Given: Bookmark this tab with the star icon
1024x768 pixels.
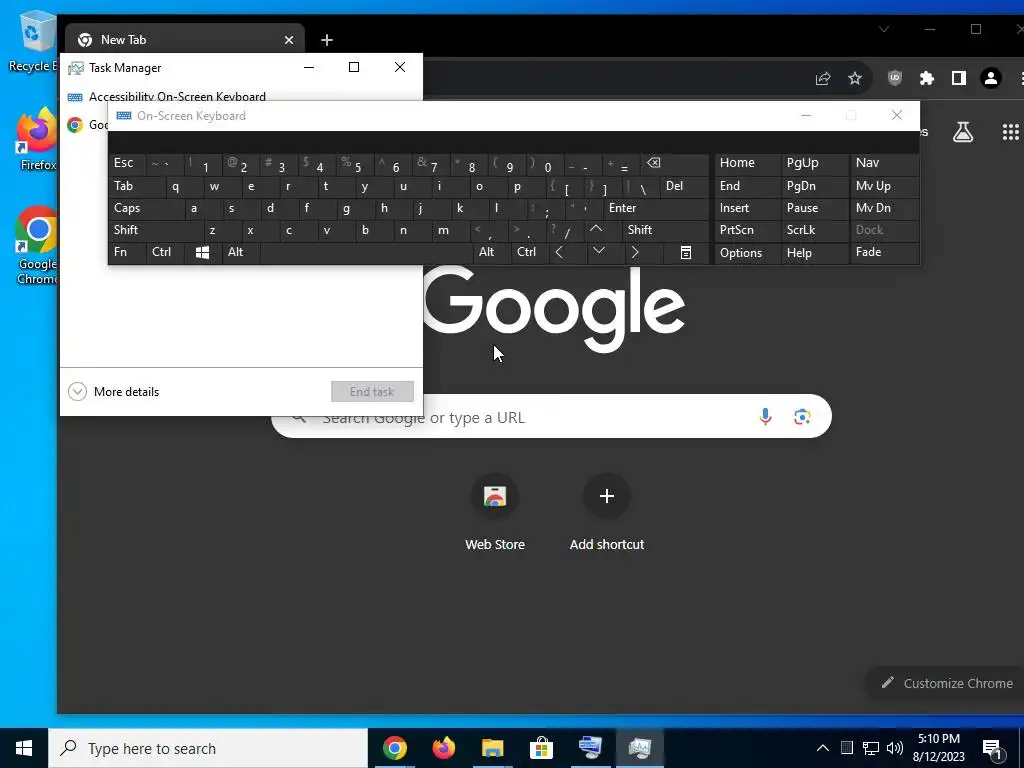Looking at the screenshot, I should pyautogui.click(x=855, y=79).
